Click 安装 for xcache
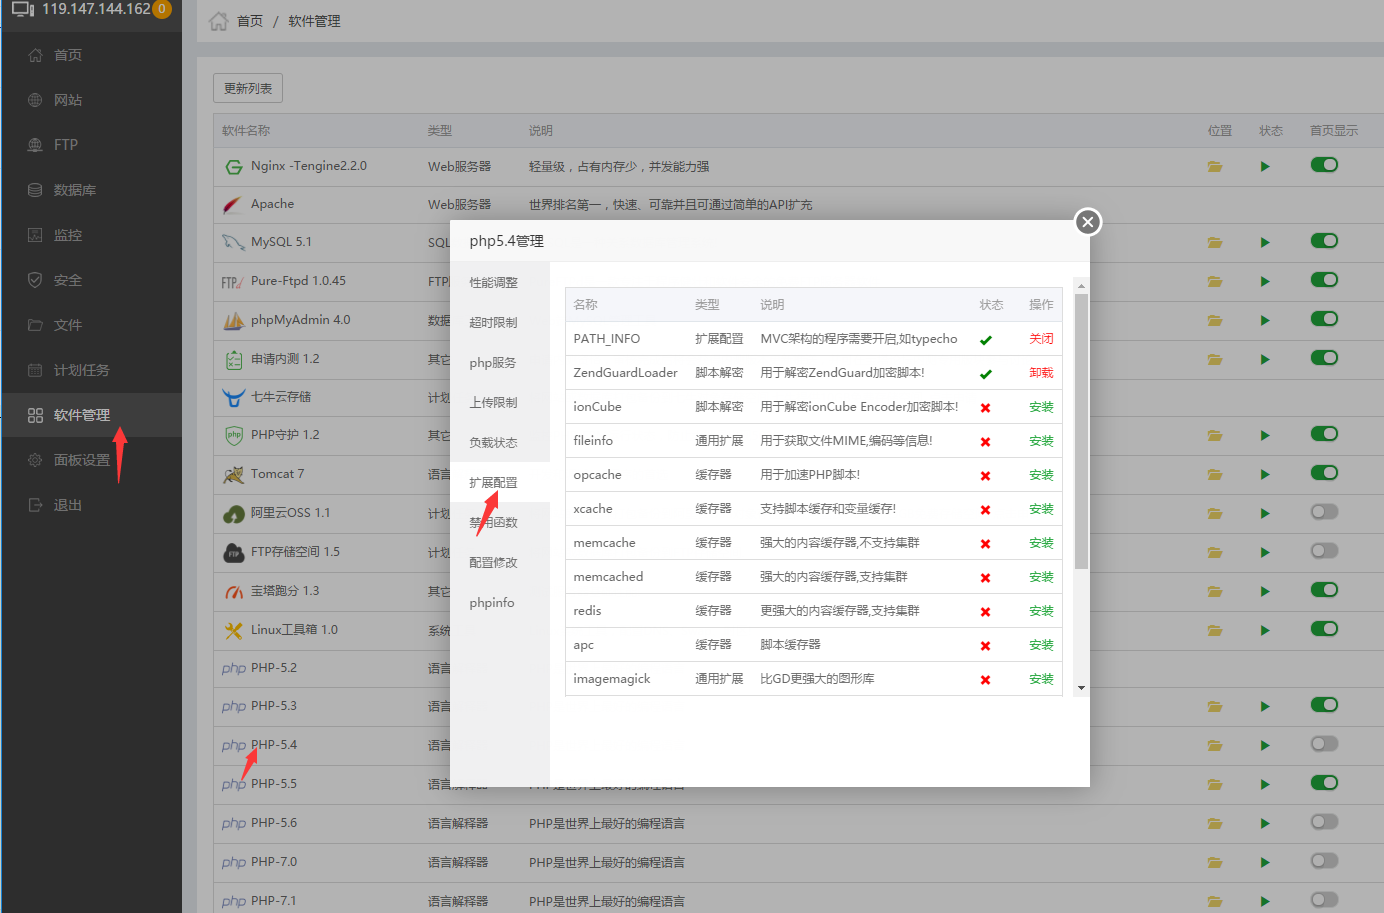This screenshot has height=913, width=1384. [1041, 509]
